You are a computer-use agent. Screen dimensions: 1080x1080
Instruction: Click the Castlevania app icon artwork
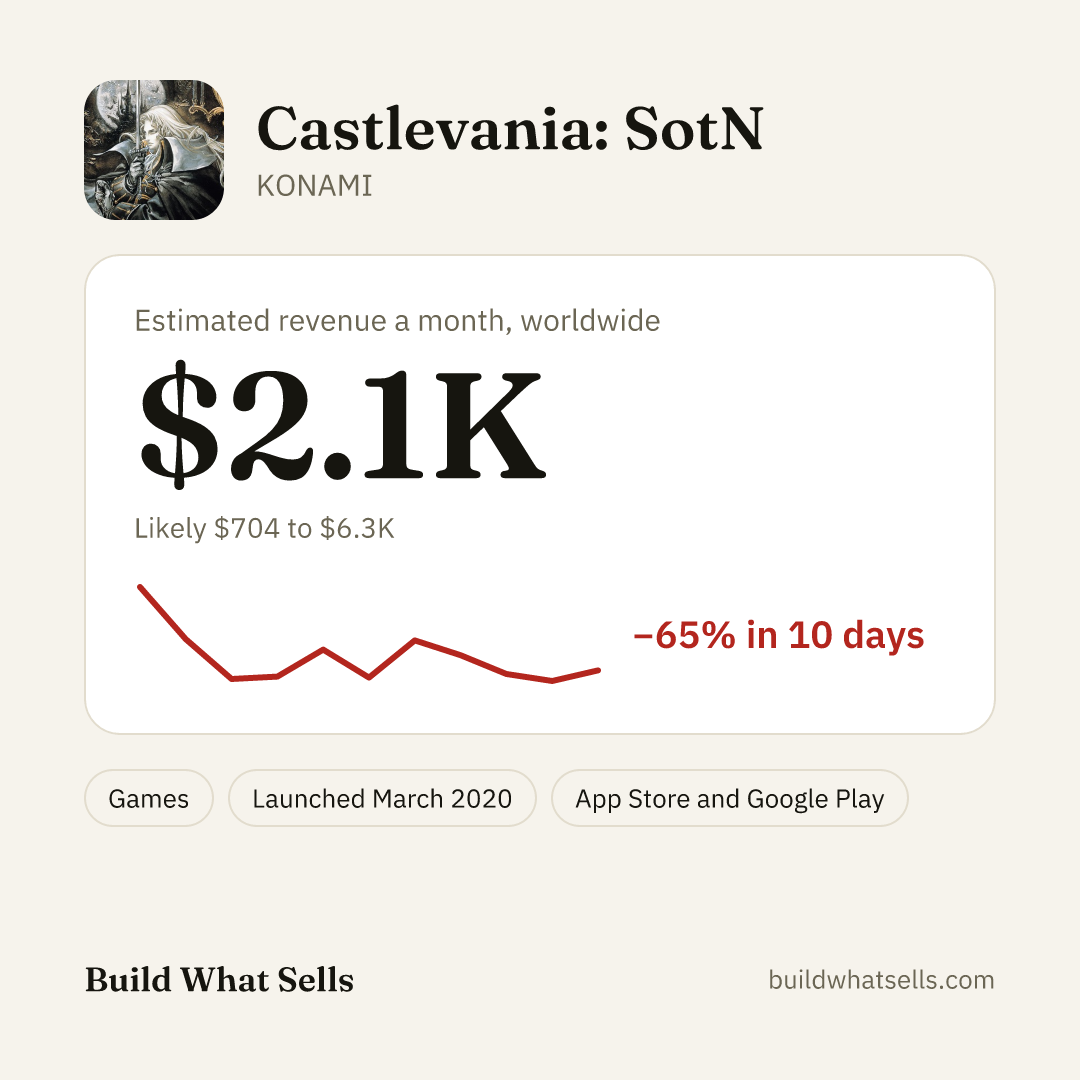(x=154, y=150)
